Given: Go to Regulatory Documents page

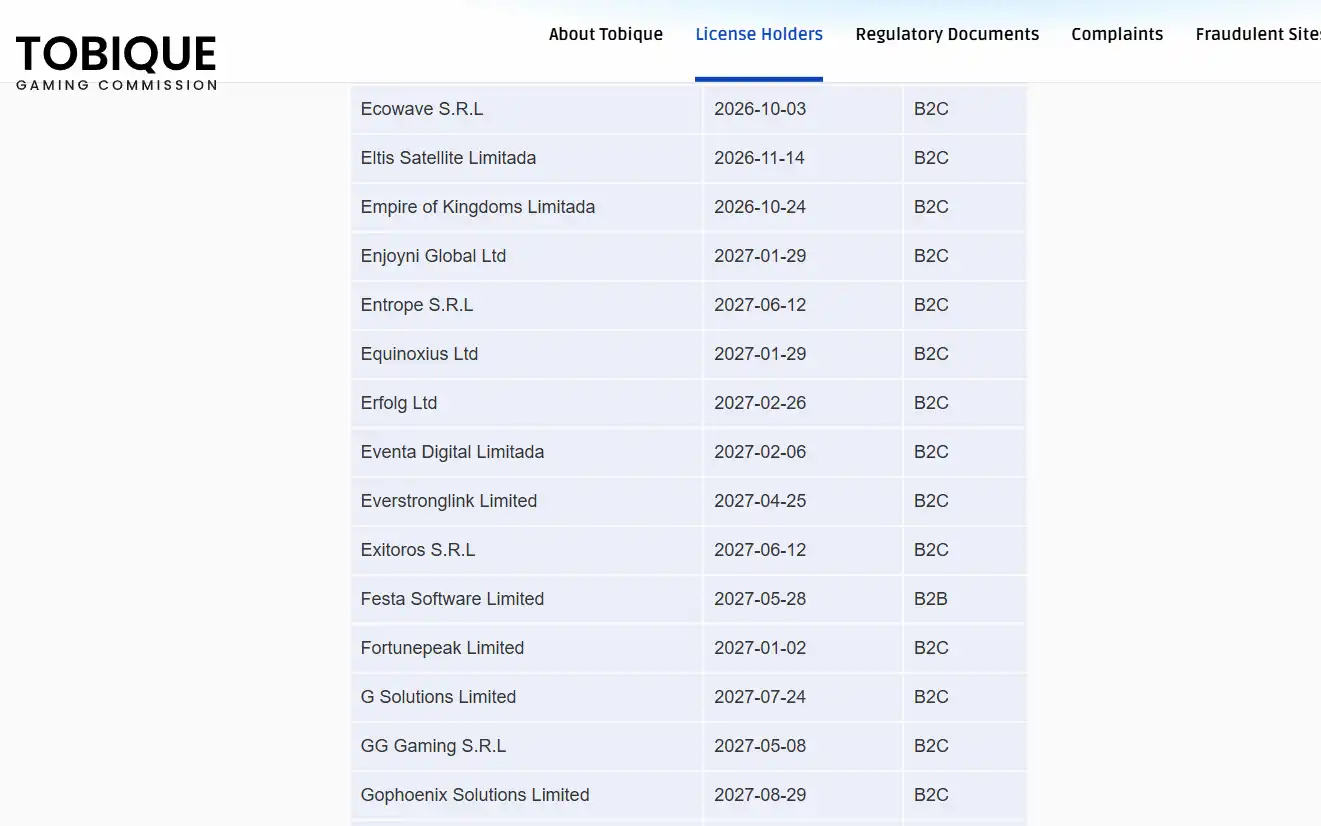Looking at the screenshot, I should [x=947, y=34].
